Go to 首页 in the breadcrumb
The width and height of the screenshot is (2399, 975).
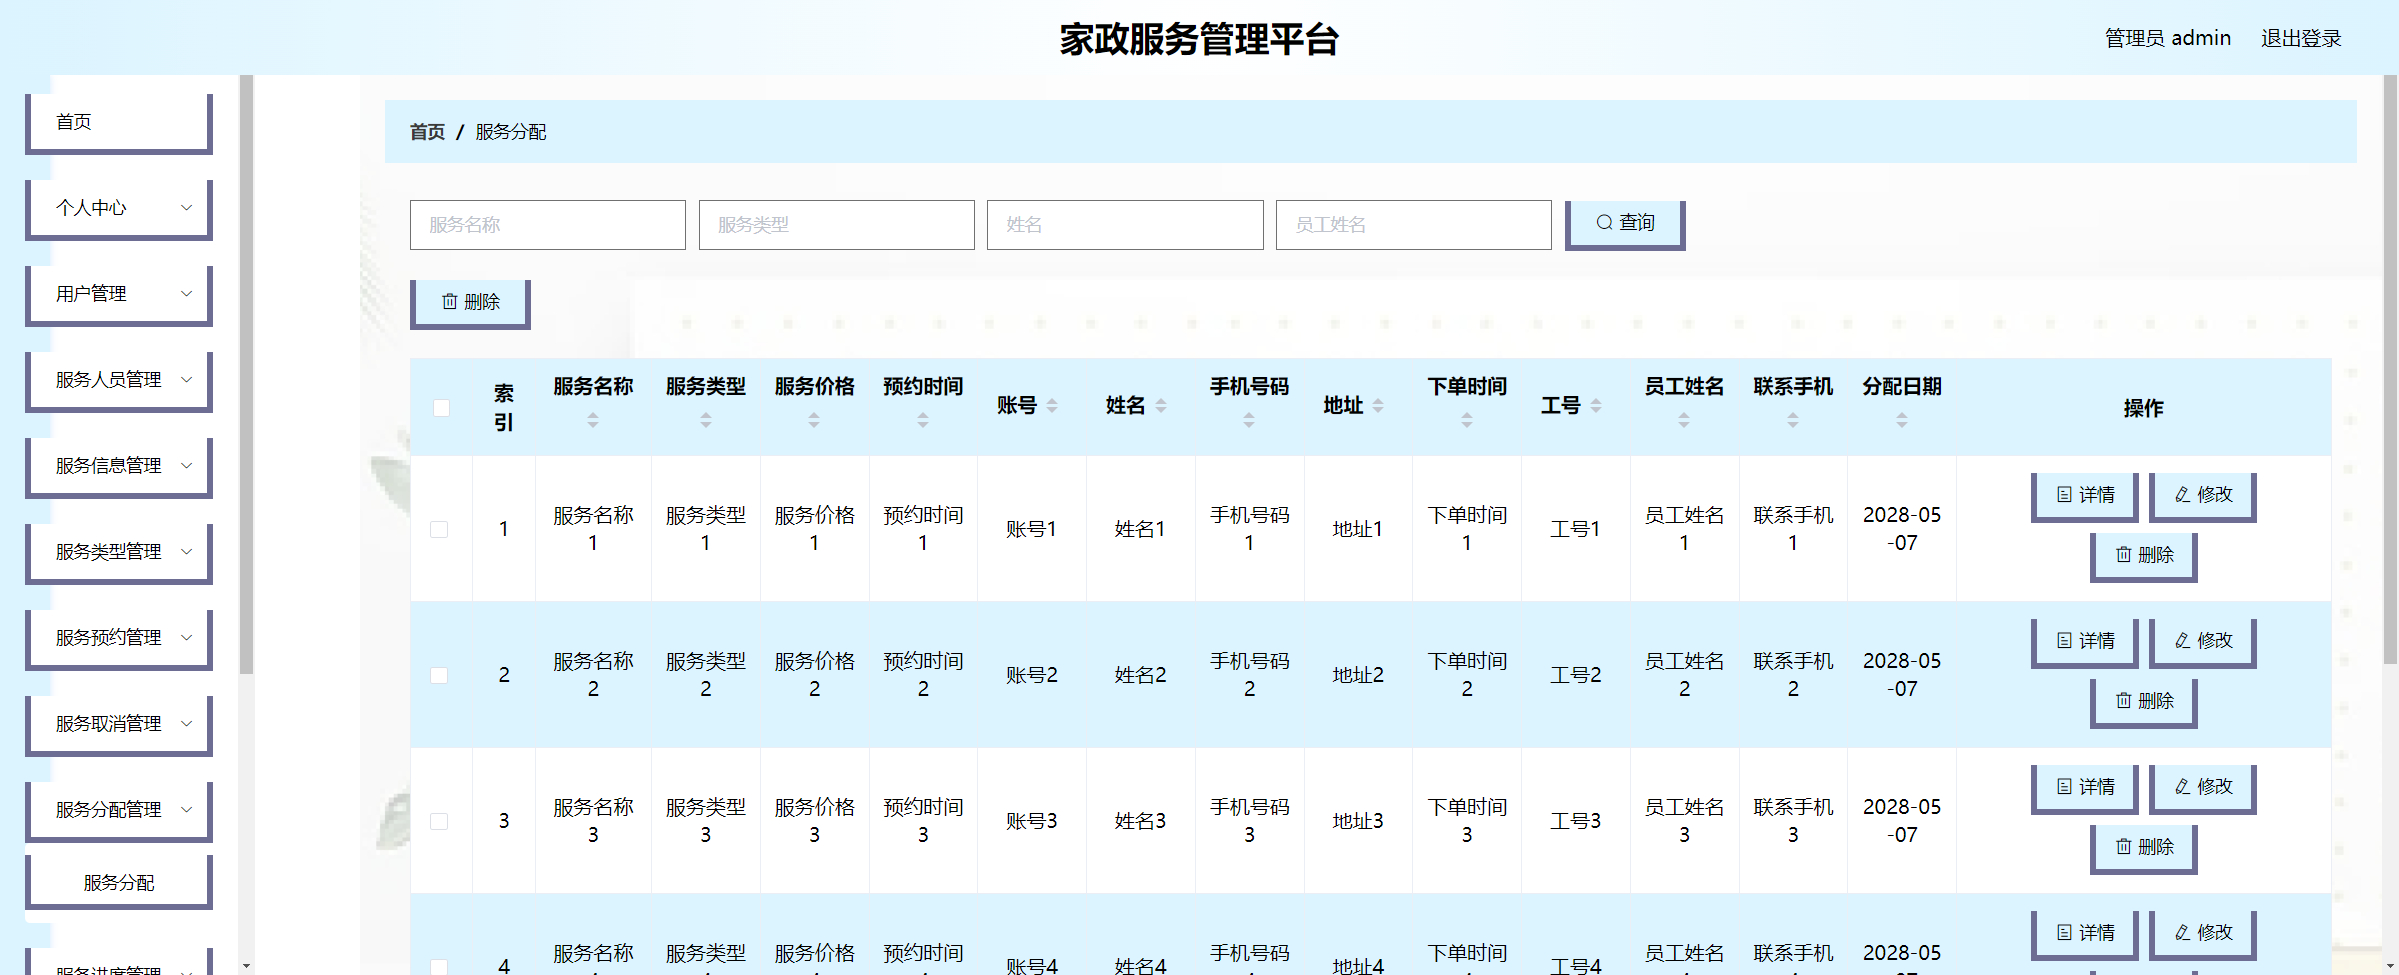click(x=427, y=132)
